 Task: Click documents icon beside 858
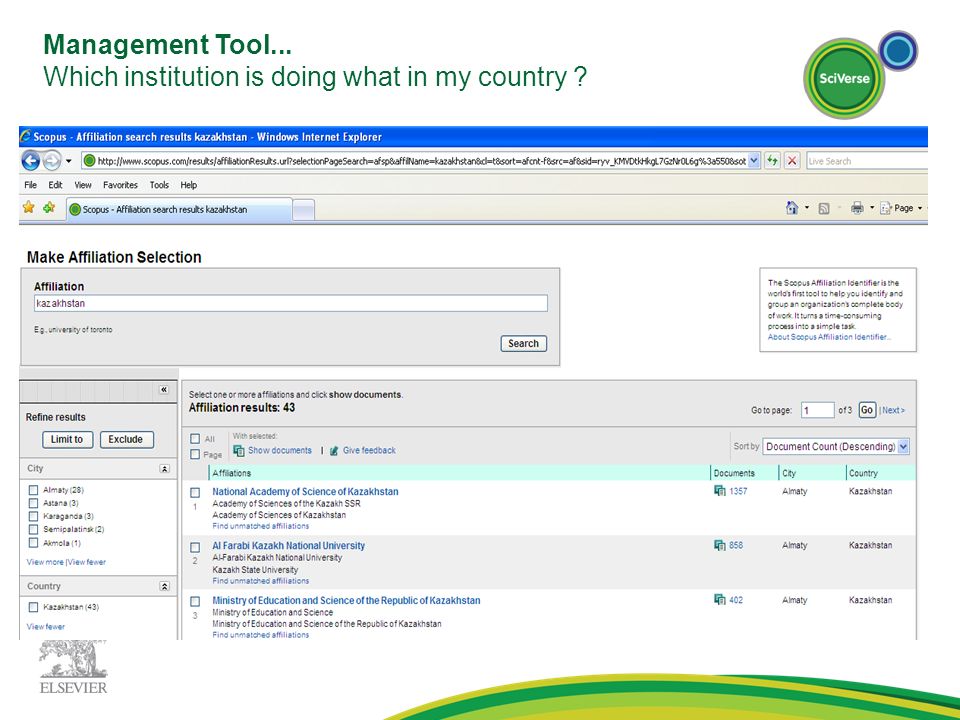[x=719, y=545]
